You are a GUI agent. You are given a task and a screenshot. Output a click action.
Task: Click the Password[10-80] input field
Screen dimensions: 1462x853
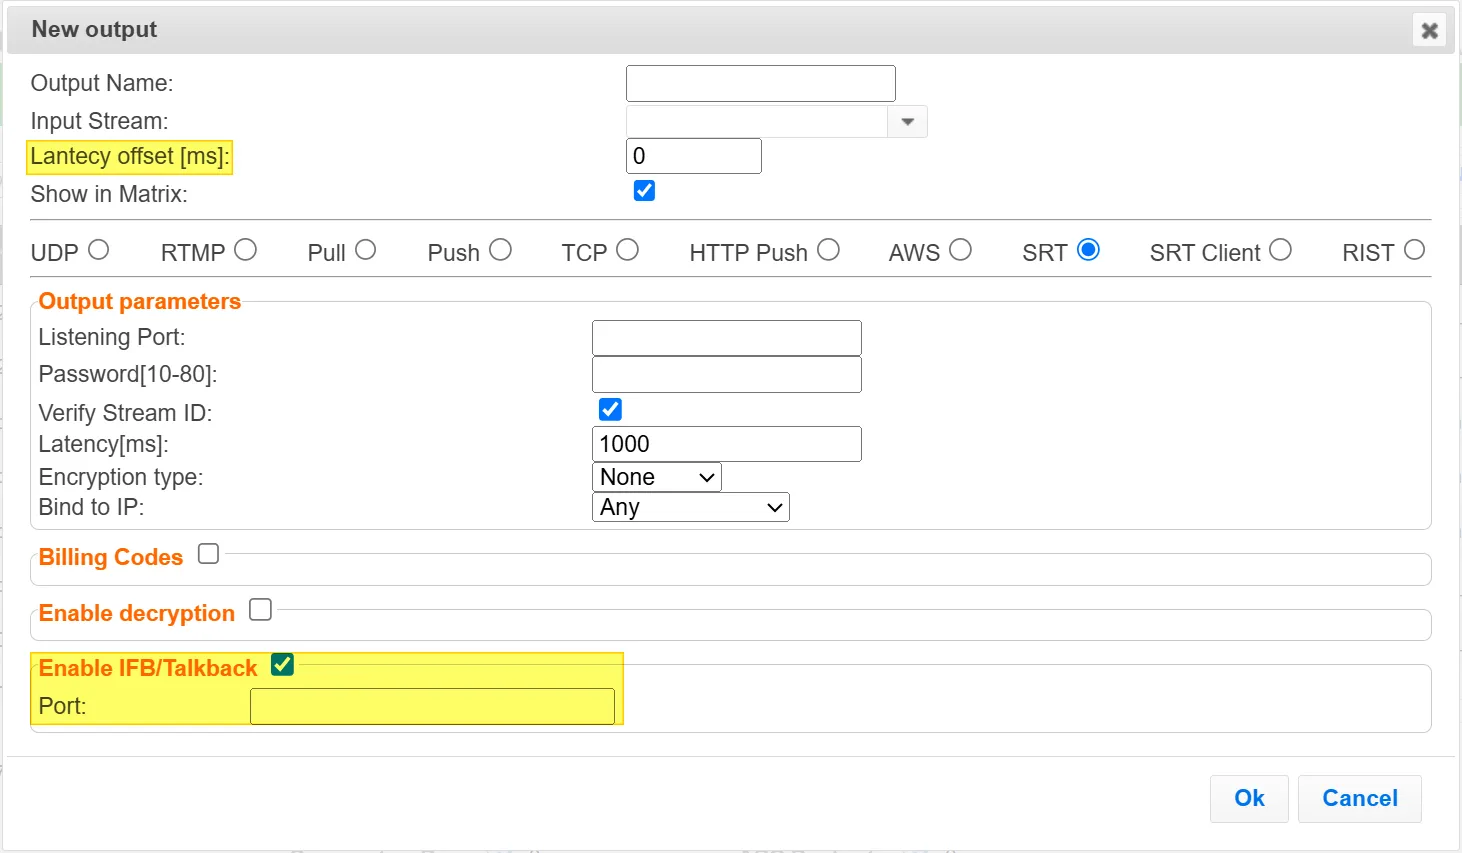point(726,375)
